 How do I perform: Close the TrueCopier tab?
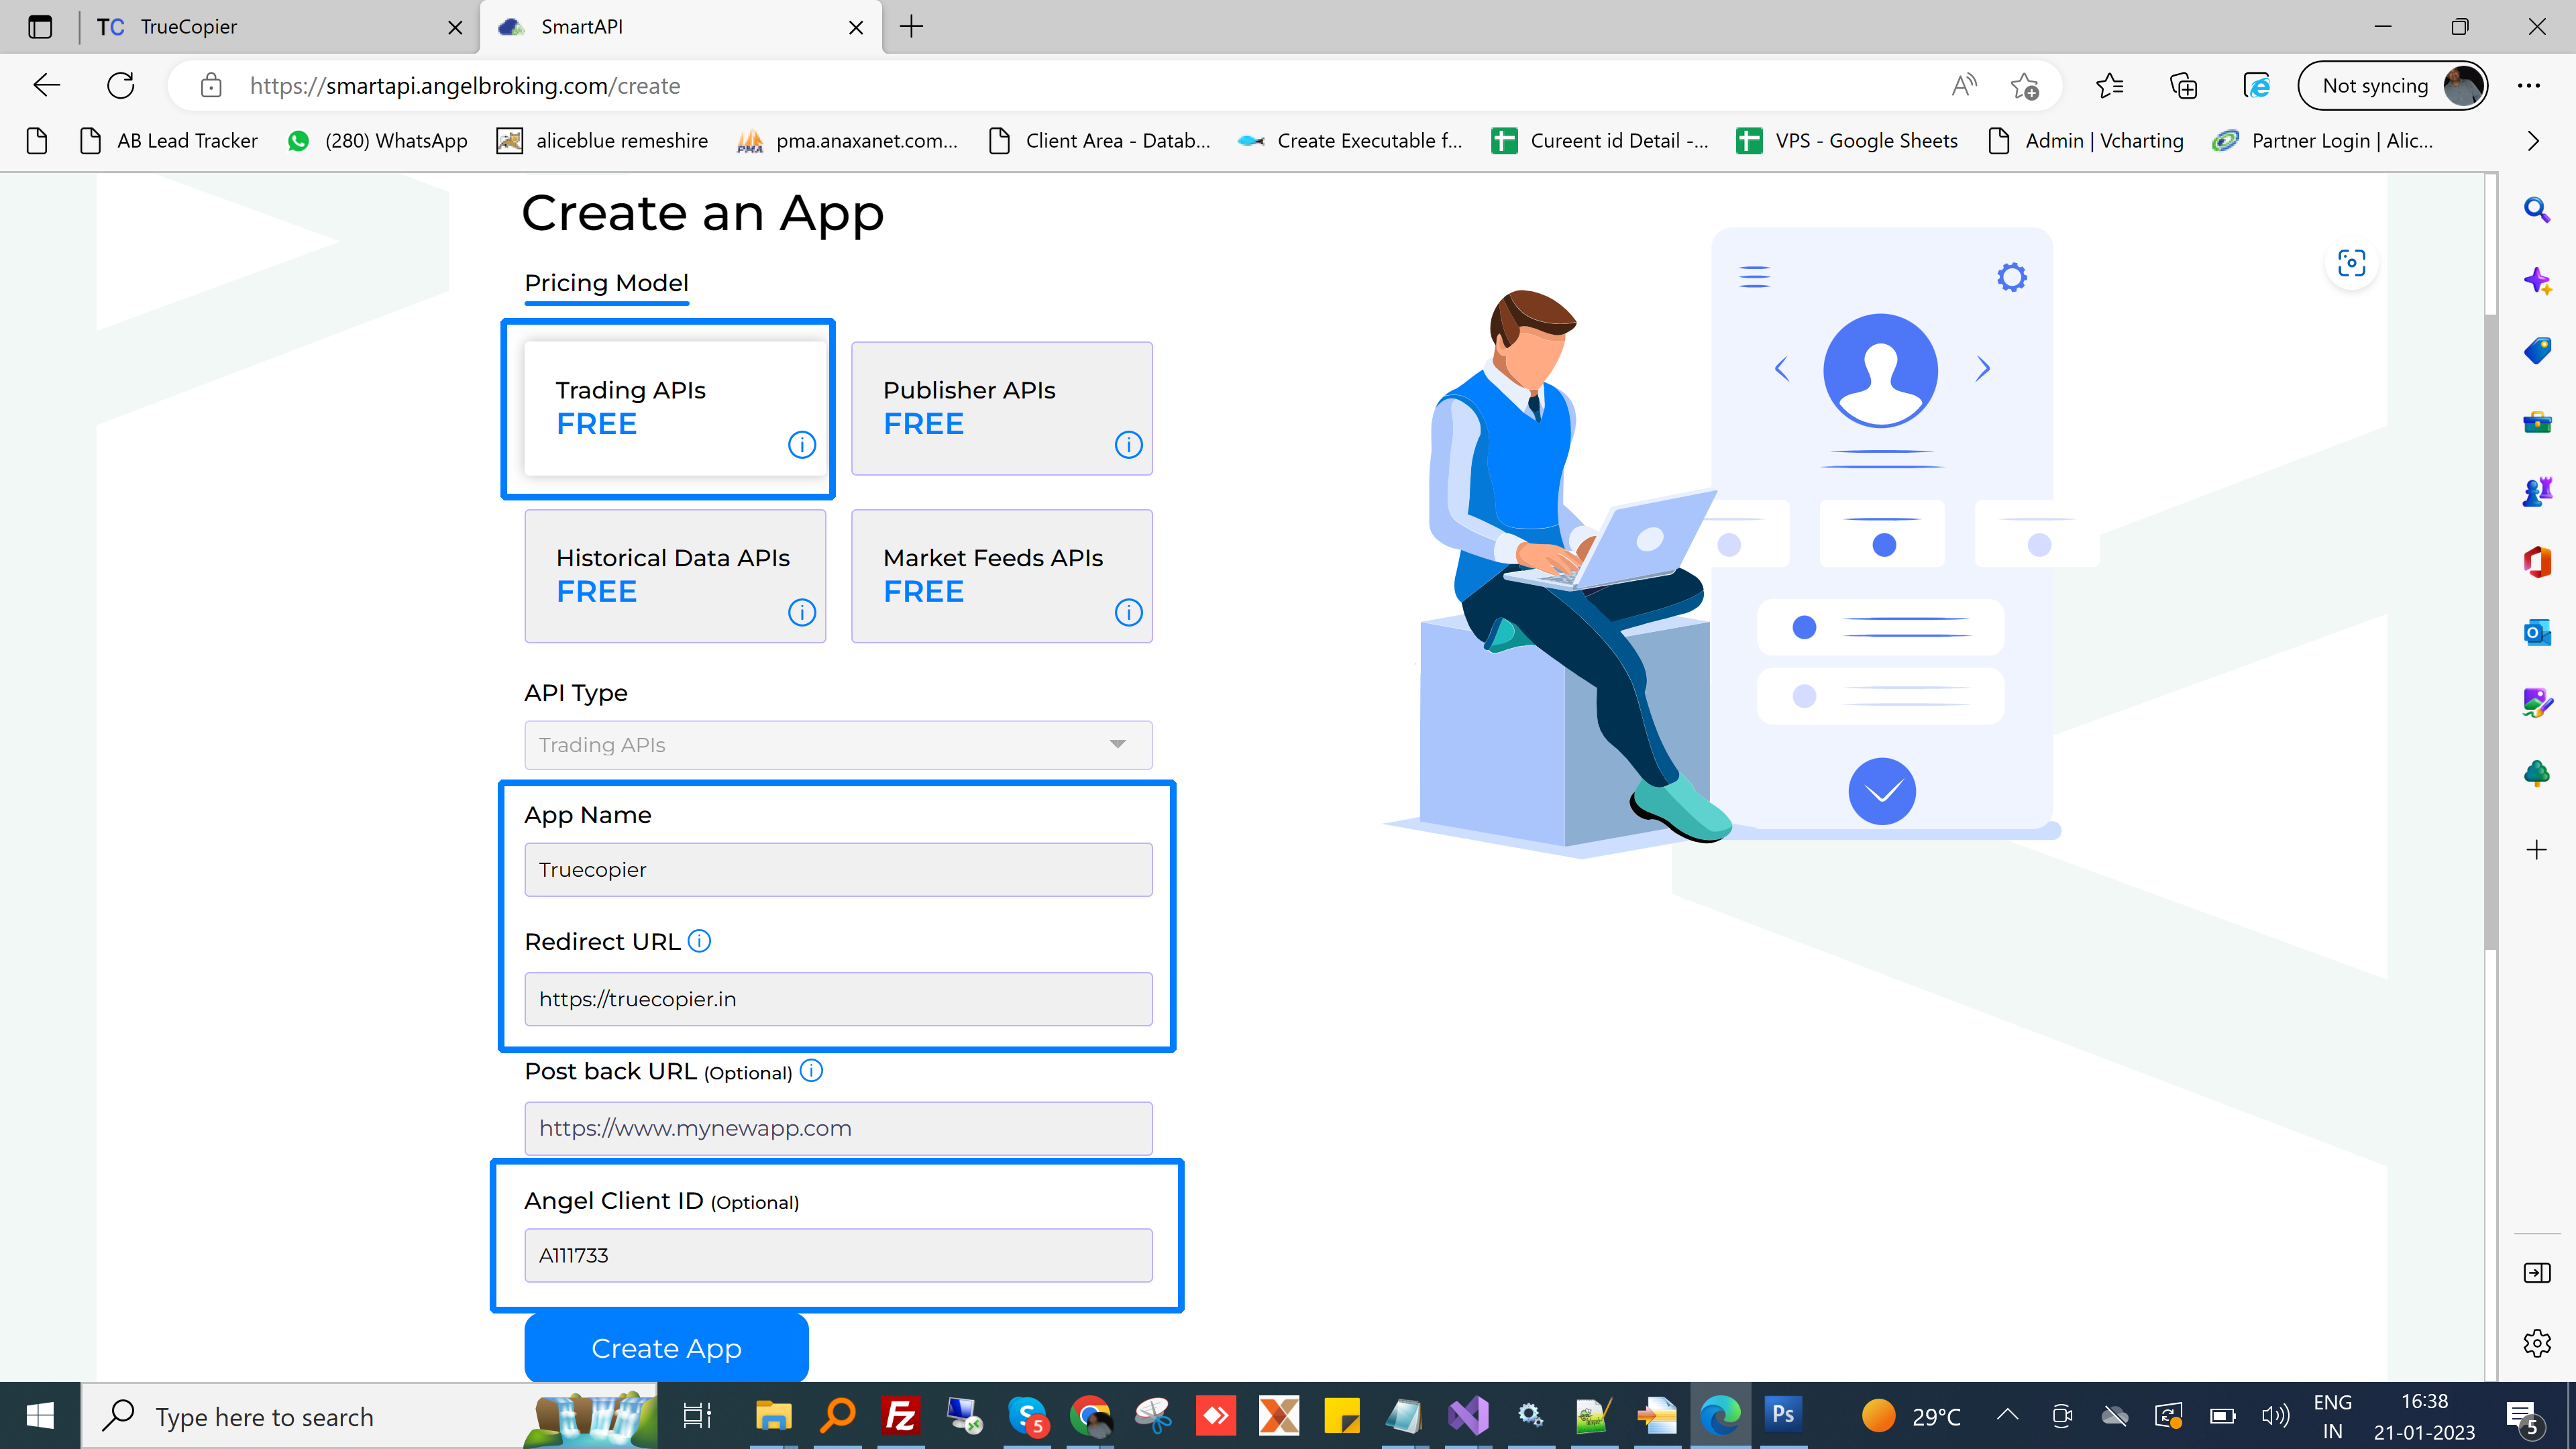pyautogui.click(x=455, y=27)
